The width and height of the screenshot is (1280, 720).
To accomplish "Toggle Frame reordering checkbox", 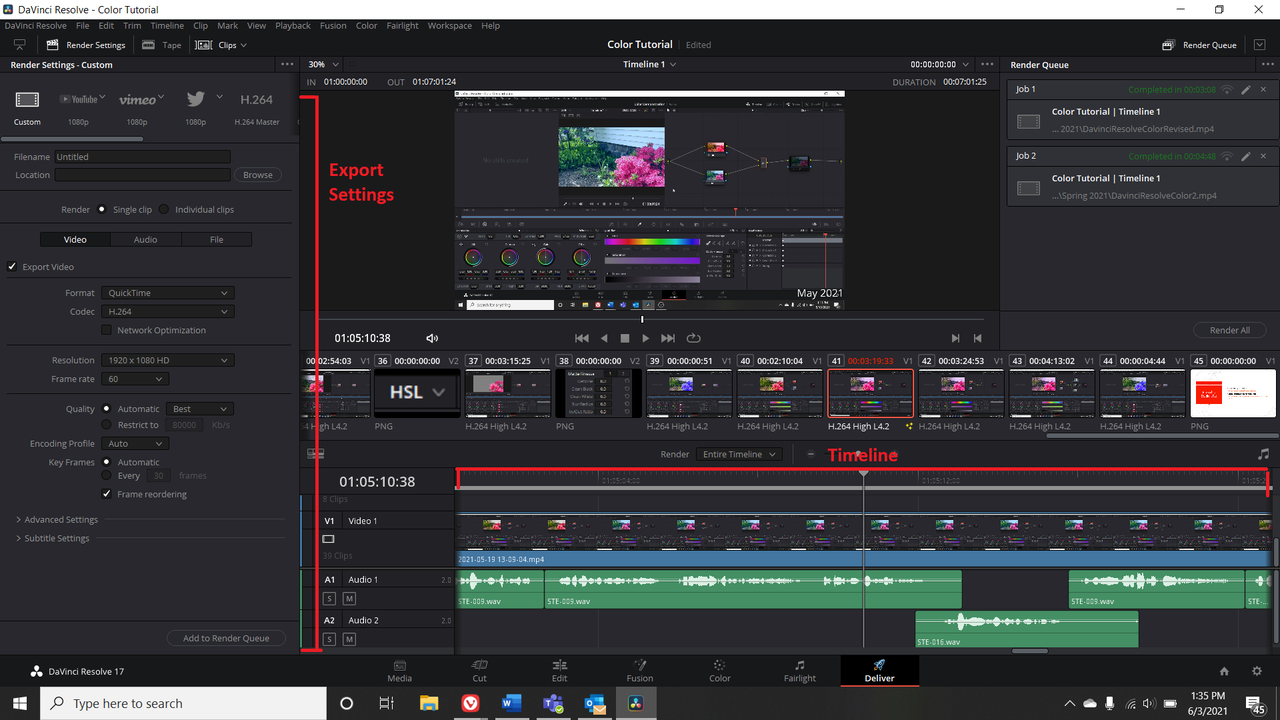I will tap(107, 494).
